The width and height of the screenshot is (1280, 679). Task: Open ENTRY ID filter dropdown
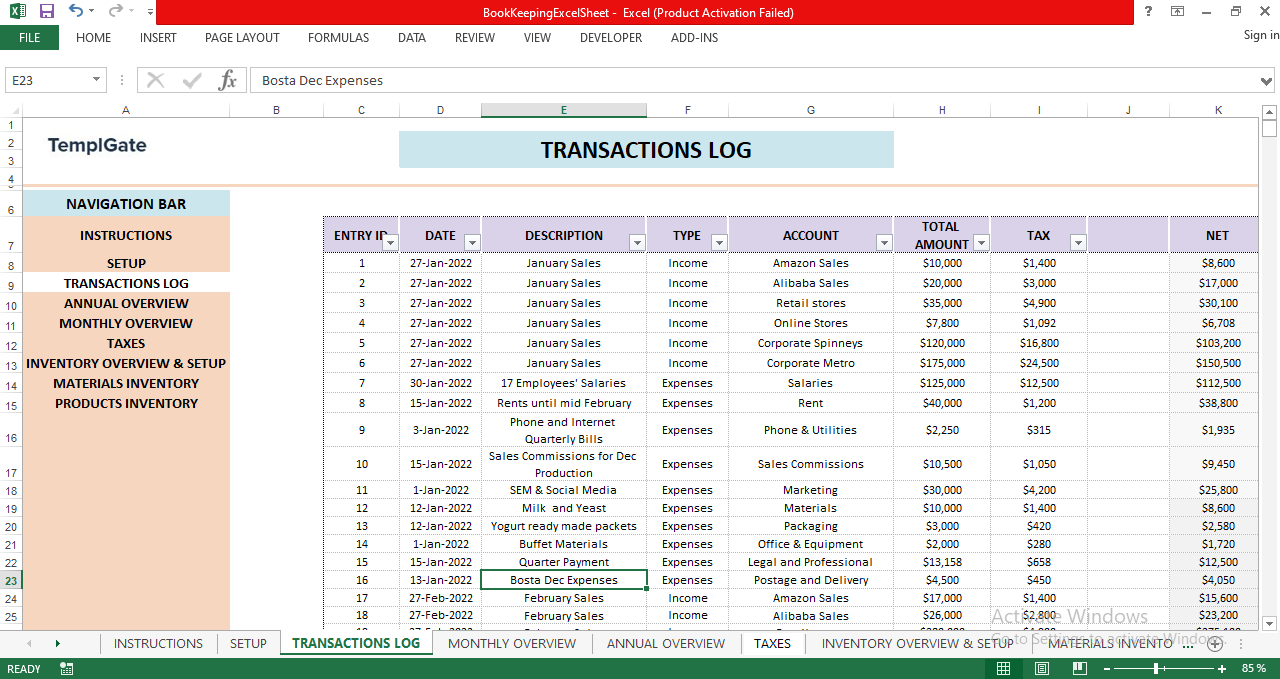pos(390,243)
